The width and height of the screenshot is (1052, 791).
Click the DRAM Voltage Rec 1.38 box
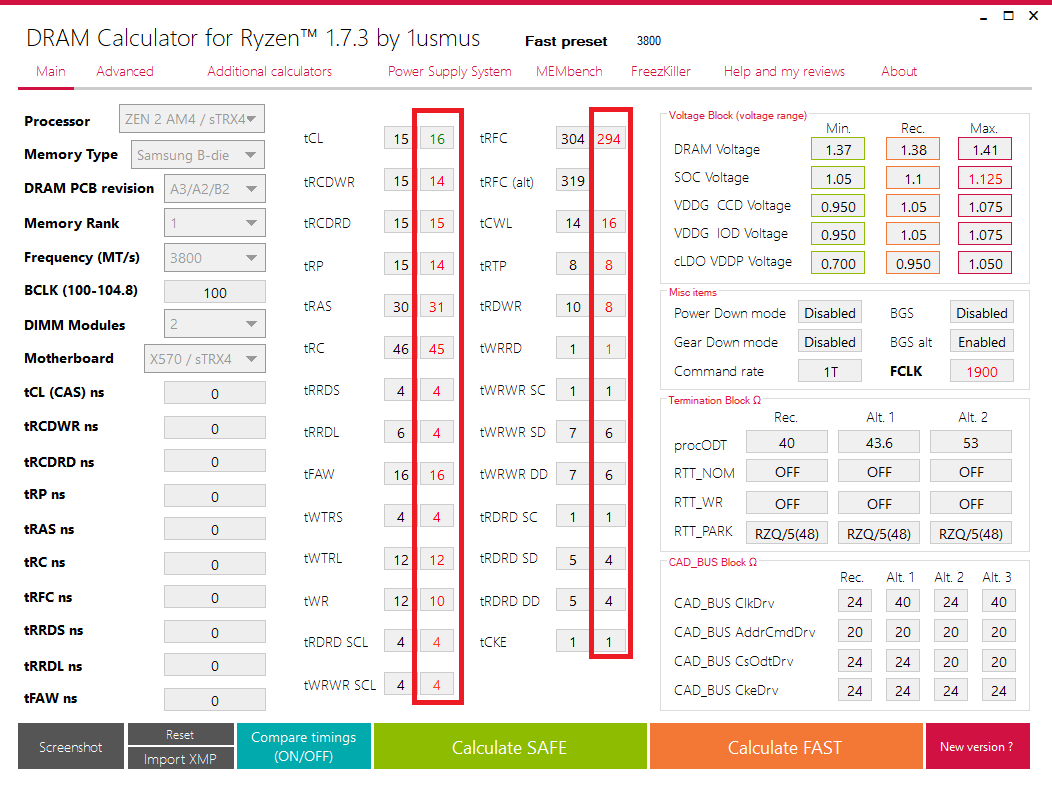(x=913, y=149)
